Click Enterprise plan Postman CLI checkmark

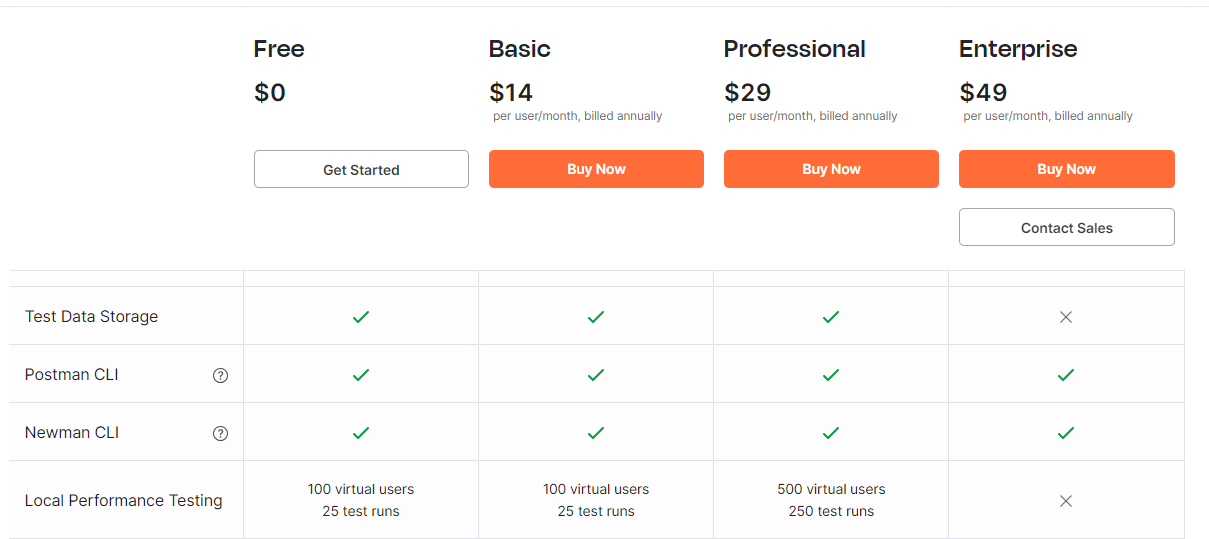(1066, 375)
